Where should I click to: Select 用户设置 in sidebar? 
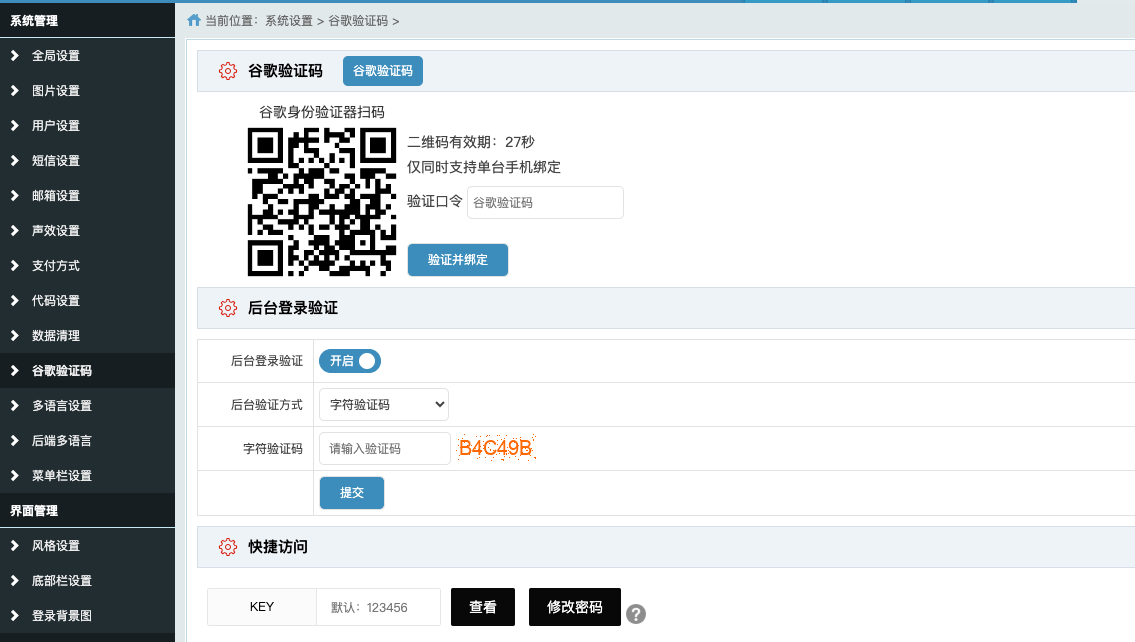coord(88,125)
